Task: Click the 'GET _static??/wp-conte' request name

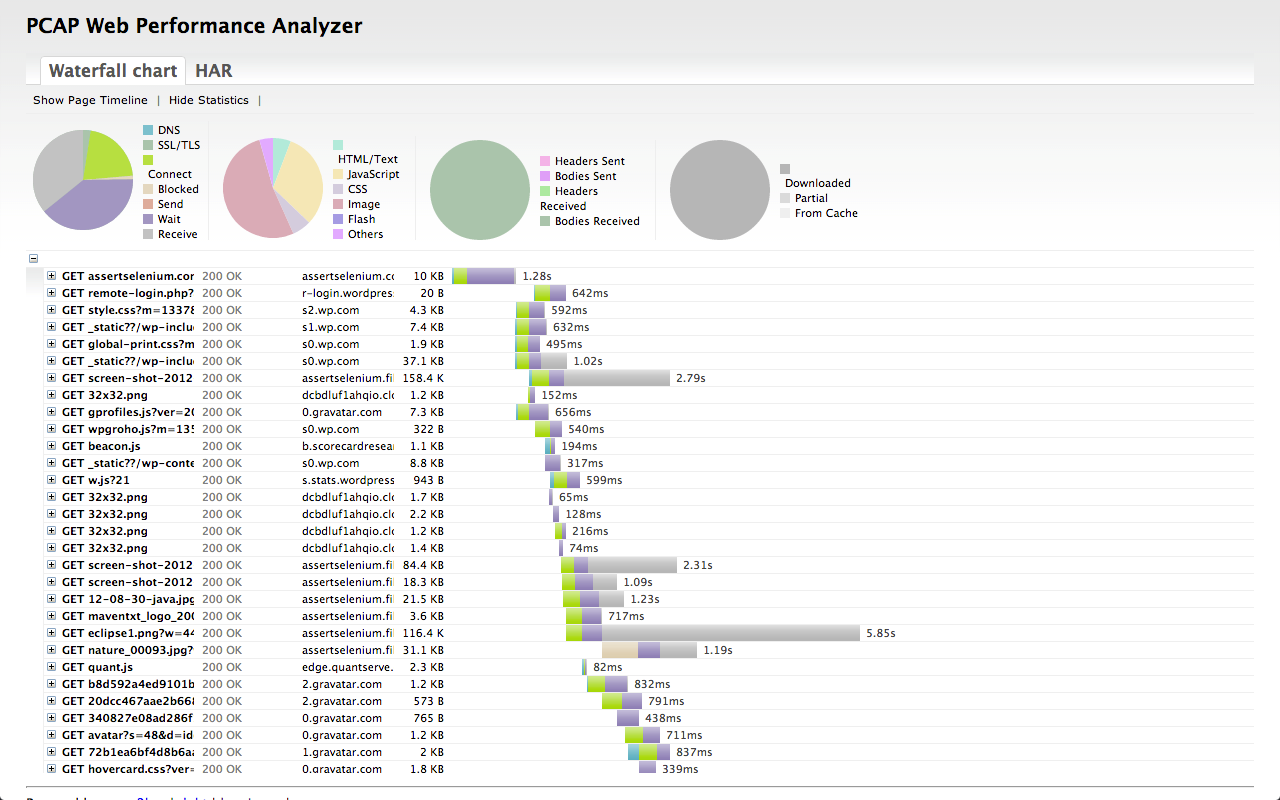Action: 128,463
